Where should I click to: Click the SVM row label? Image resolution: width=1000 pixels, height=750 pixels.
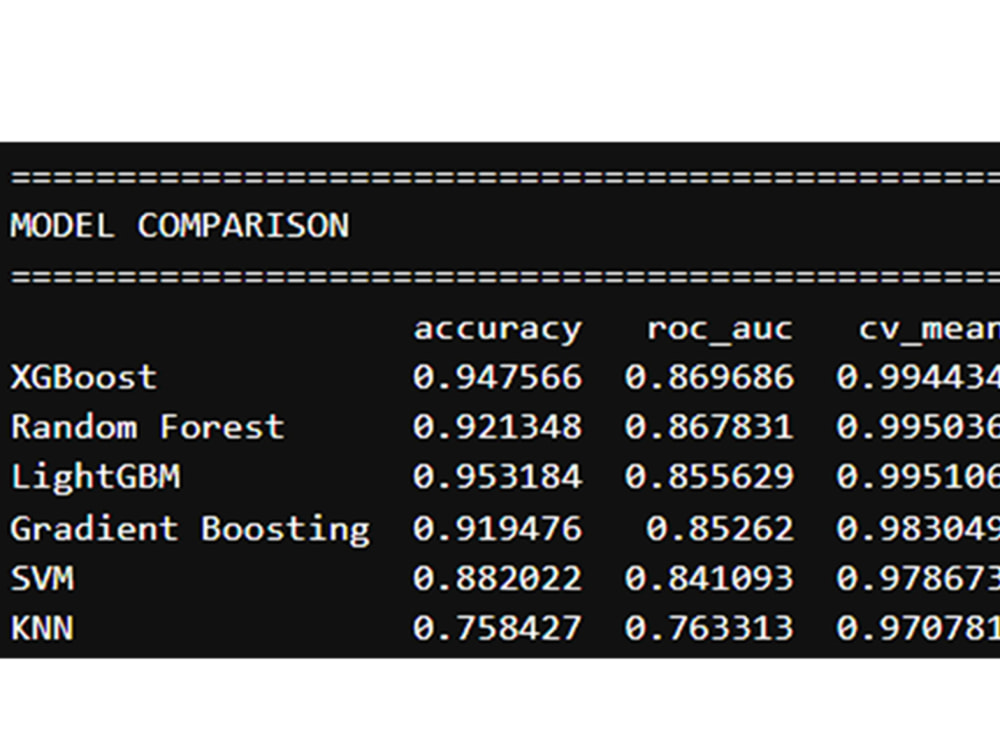pyautogui.click(x=42, y=578)
